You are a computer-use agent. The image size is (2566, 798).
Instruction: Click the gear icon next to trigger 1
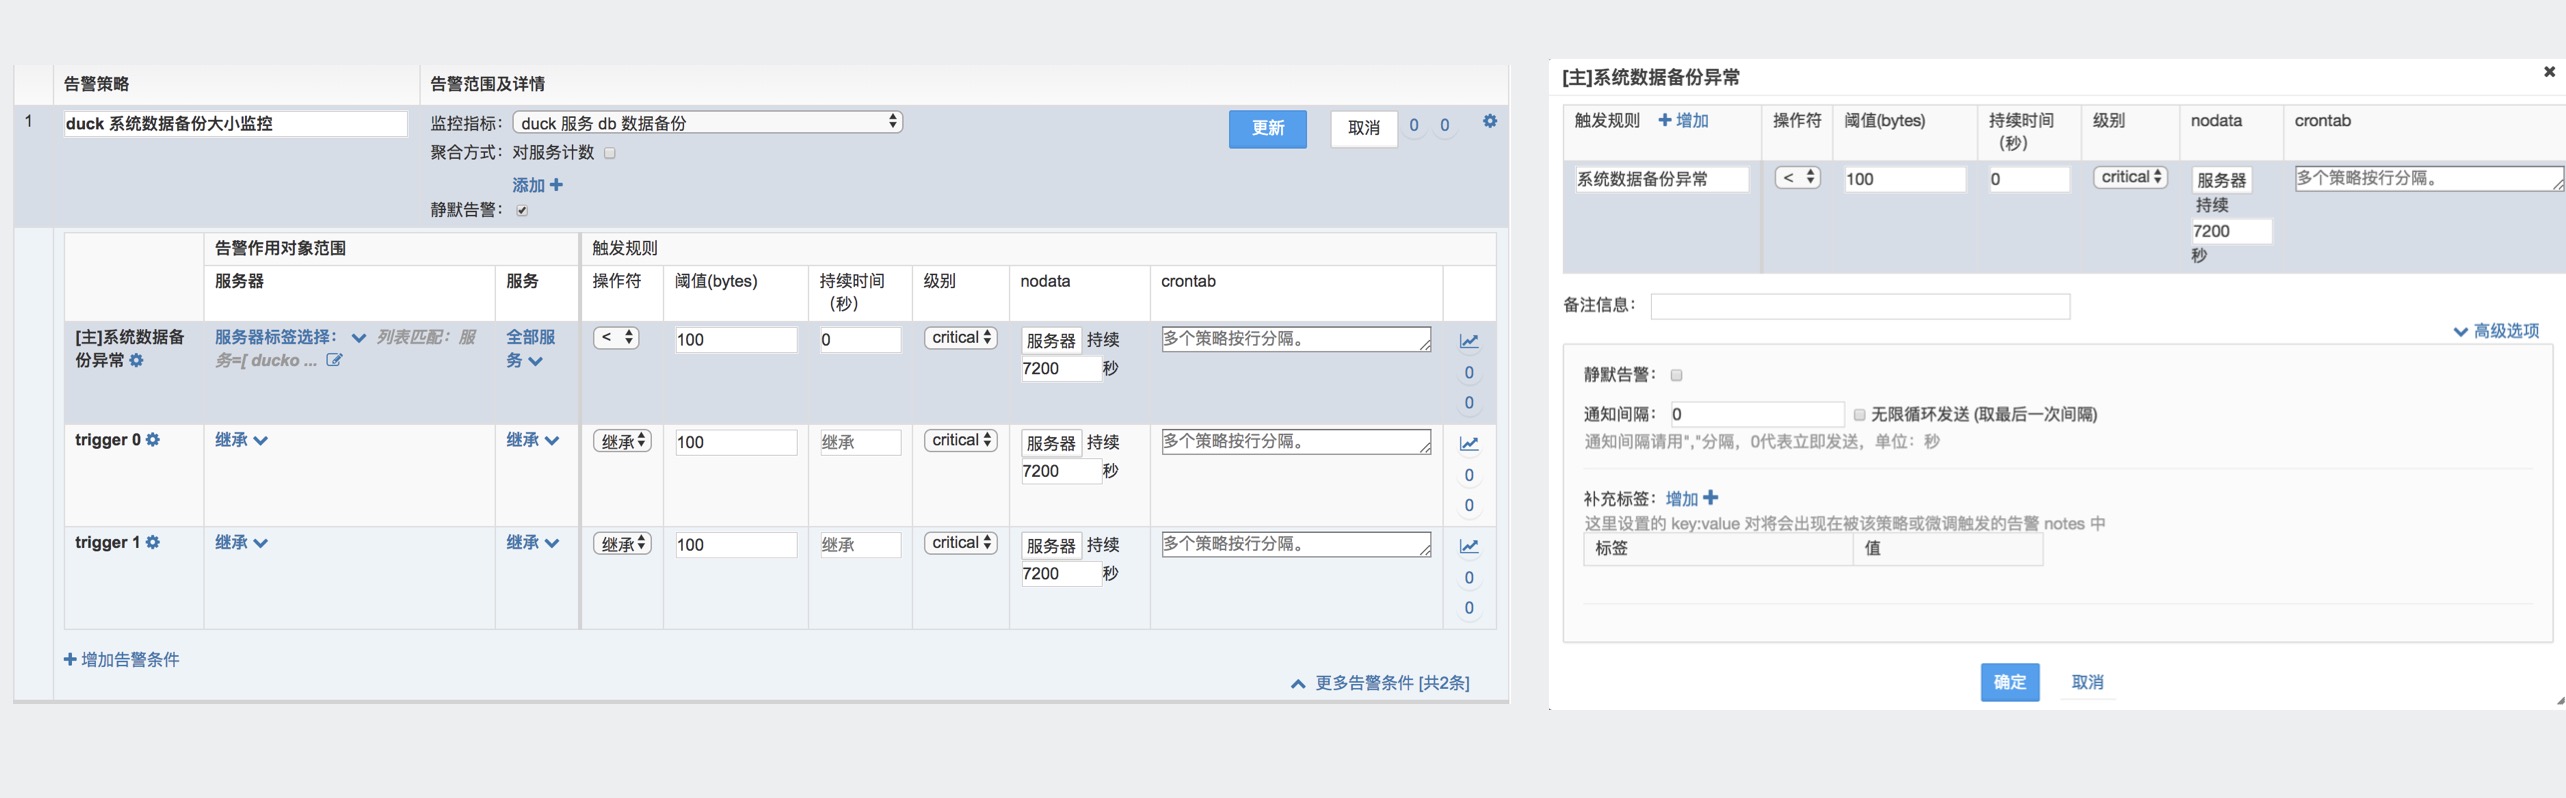153,542
